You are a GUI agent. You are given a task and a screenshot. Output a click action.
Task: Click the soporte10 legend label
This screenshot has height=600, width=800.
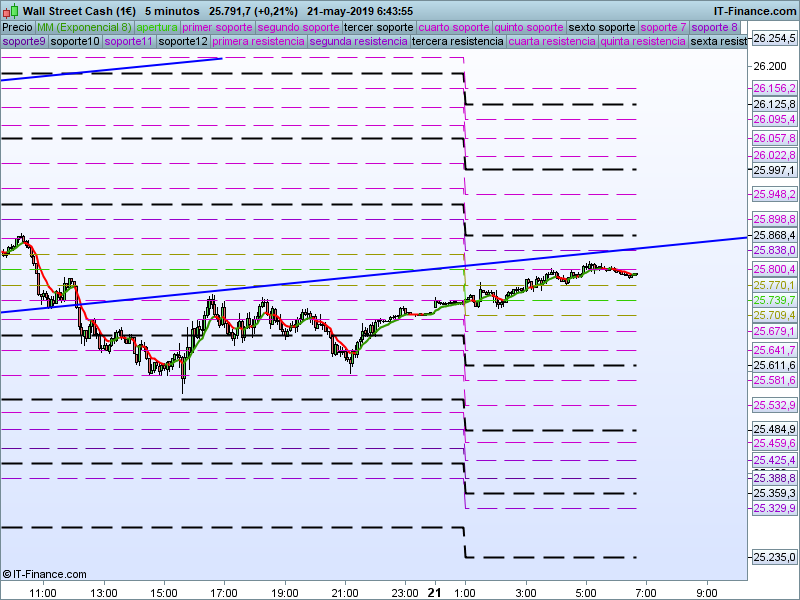pyautogui.click(x=75, y=41)
